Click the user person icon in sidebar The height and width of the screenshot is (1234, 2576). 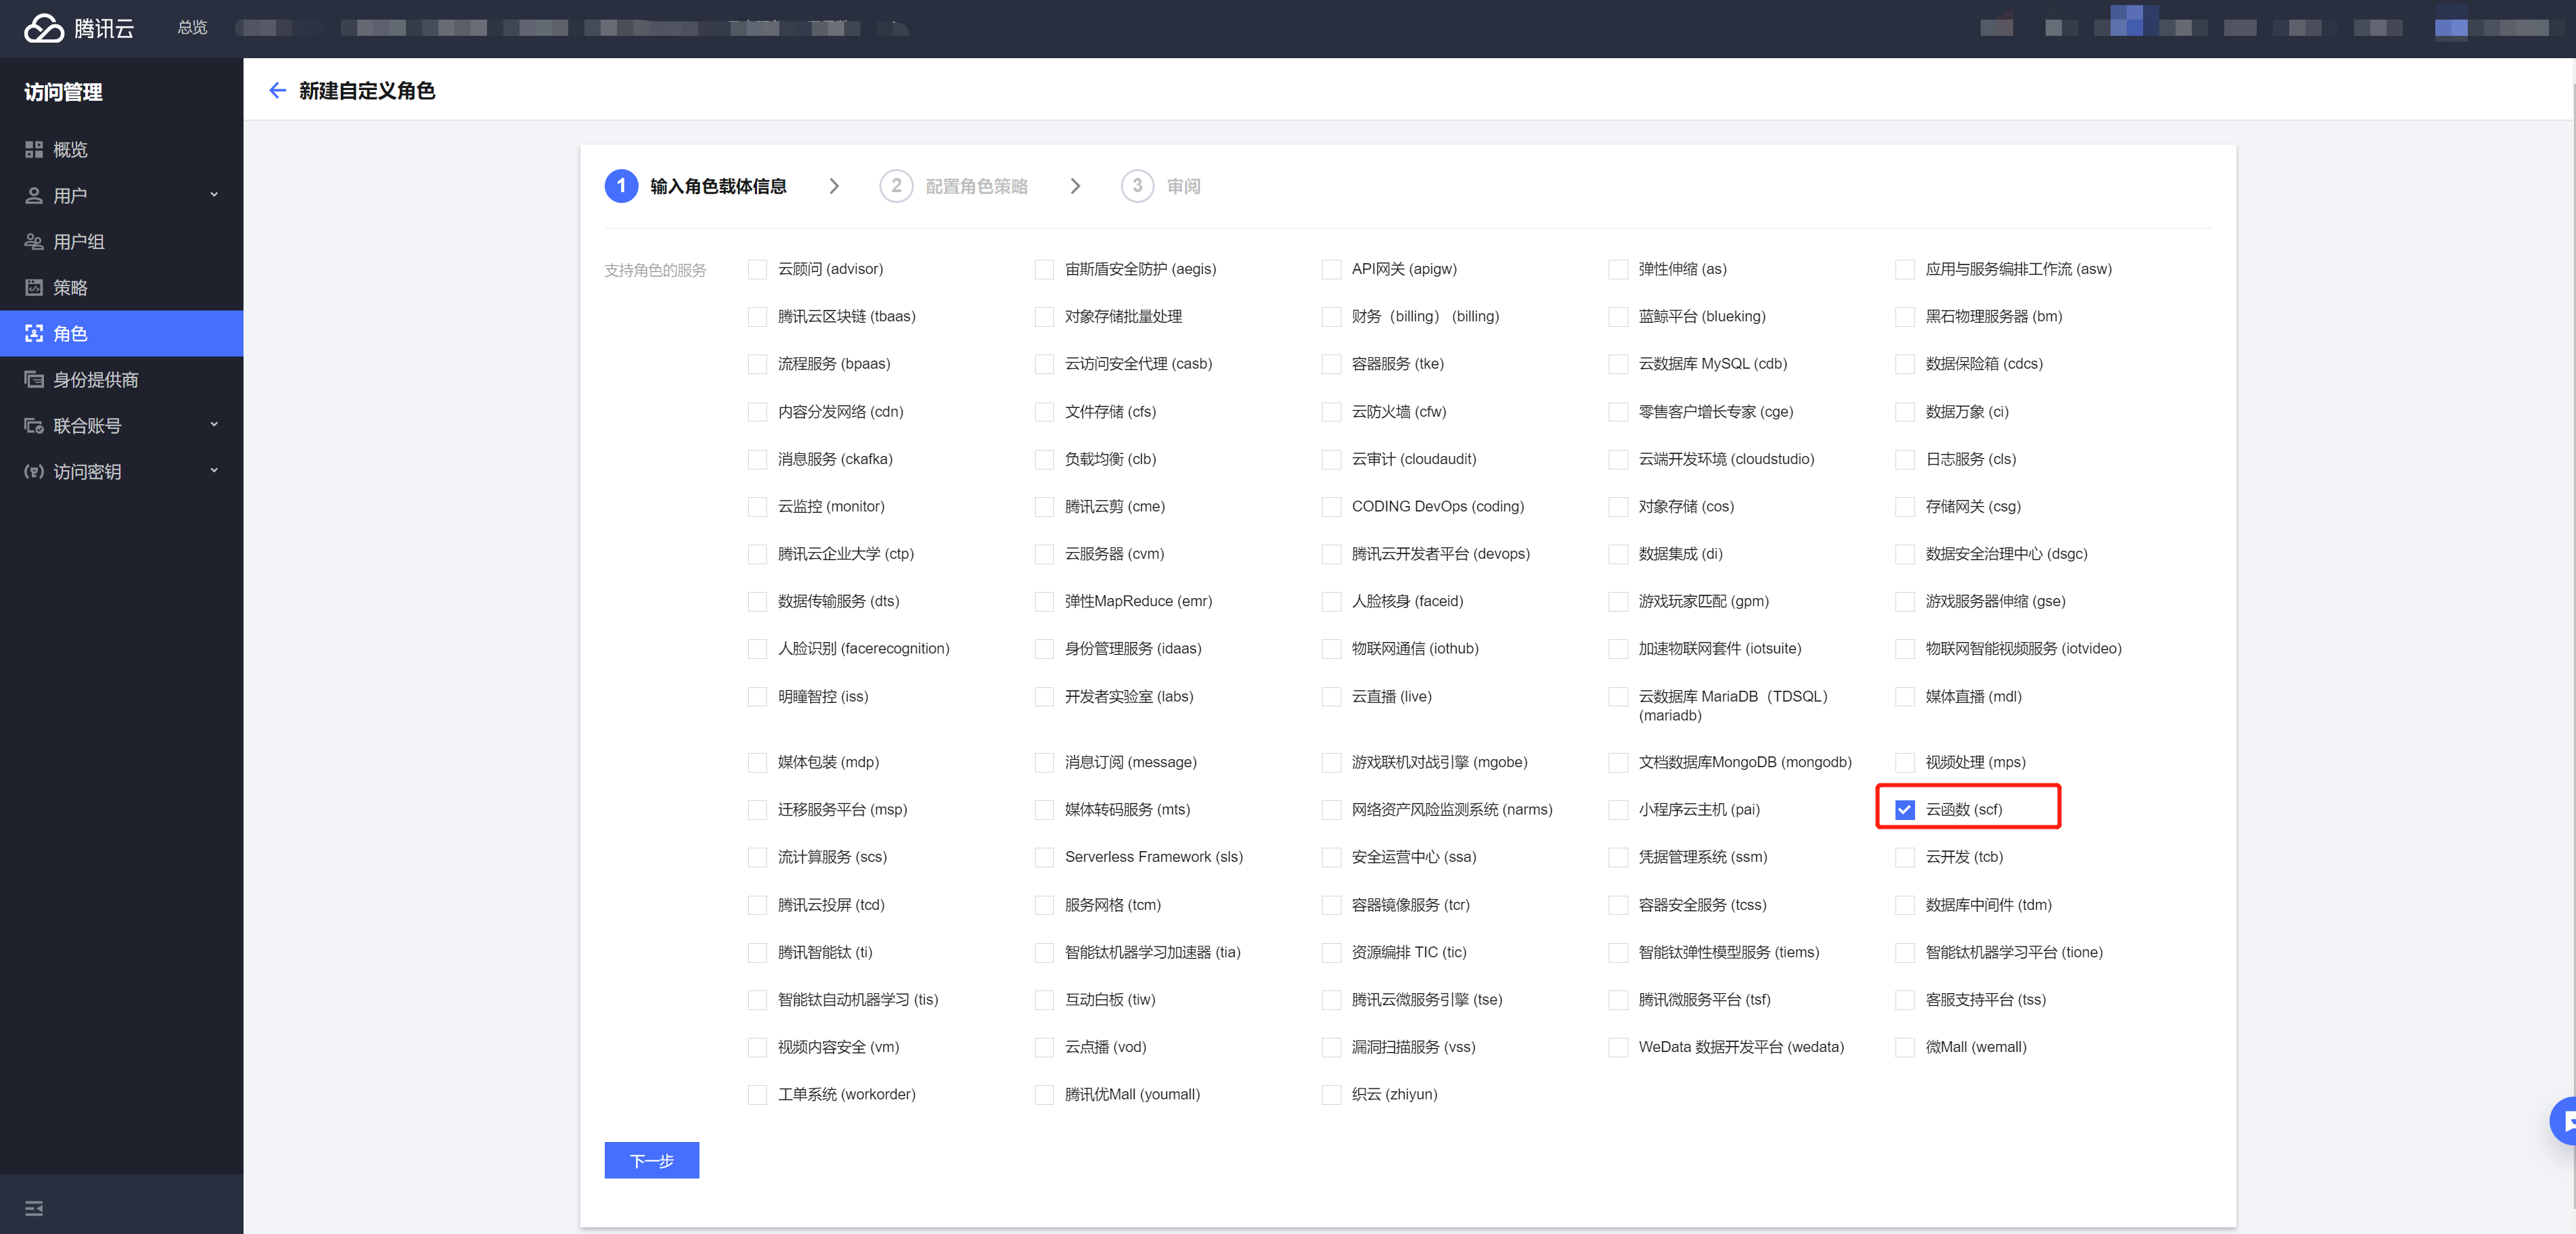[x=34, y=196]
